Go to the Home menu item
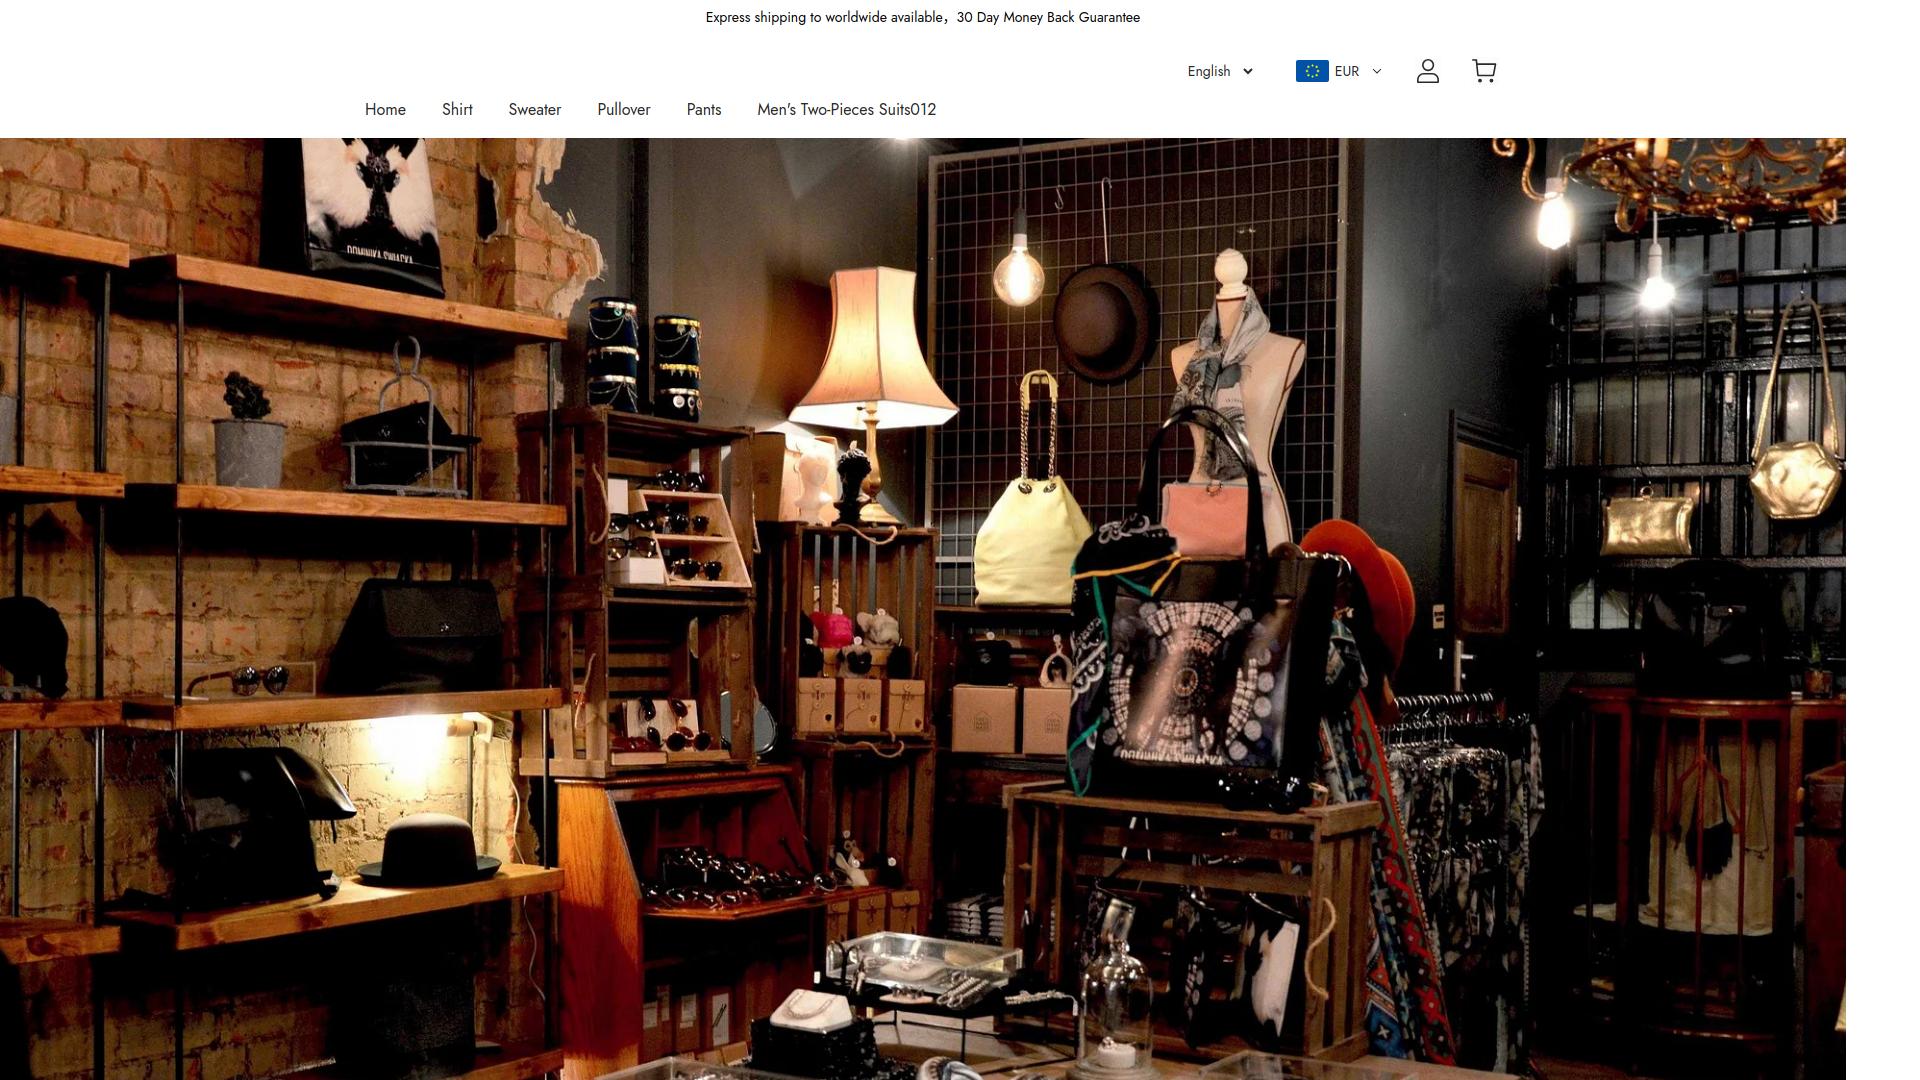This screenshot has width=1920, height=1080. (x=385, y=110)
